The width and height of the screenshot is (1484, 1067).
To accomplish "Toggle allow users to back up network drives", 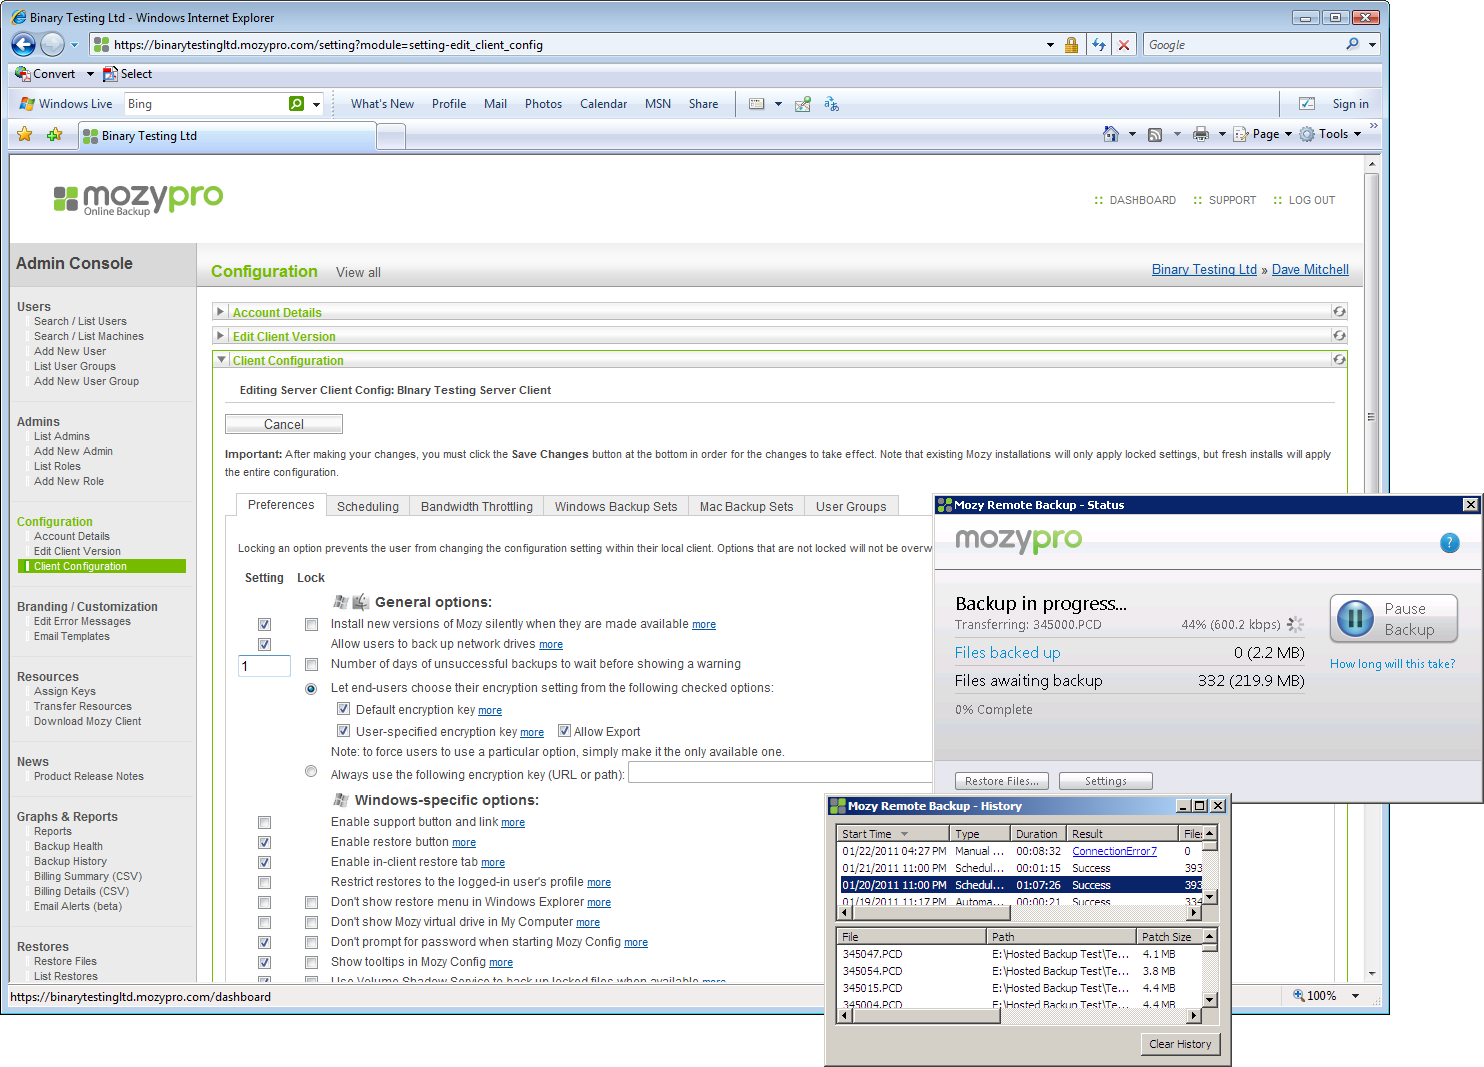I will coord(264,644).
